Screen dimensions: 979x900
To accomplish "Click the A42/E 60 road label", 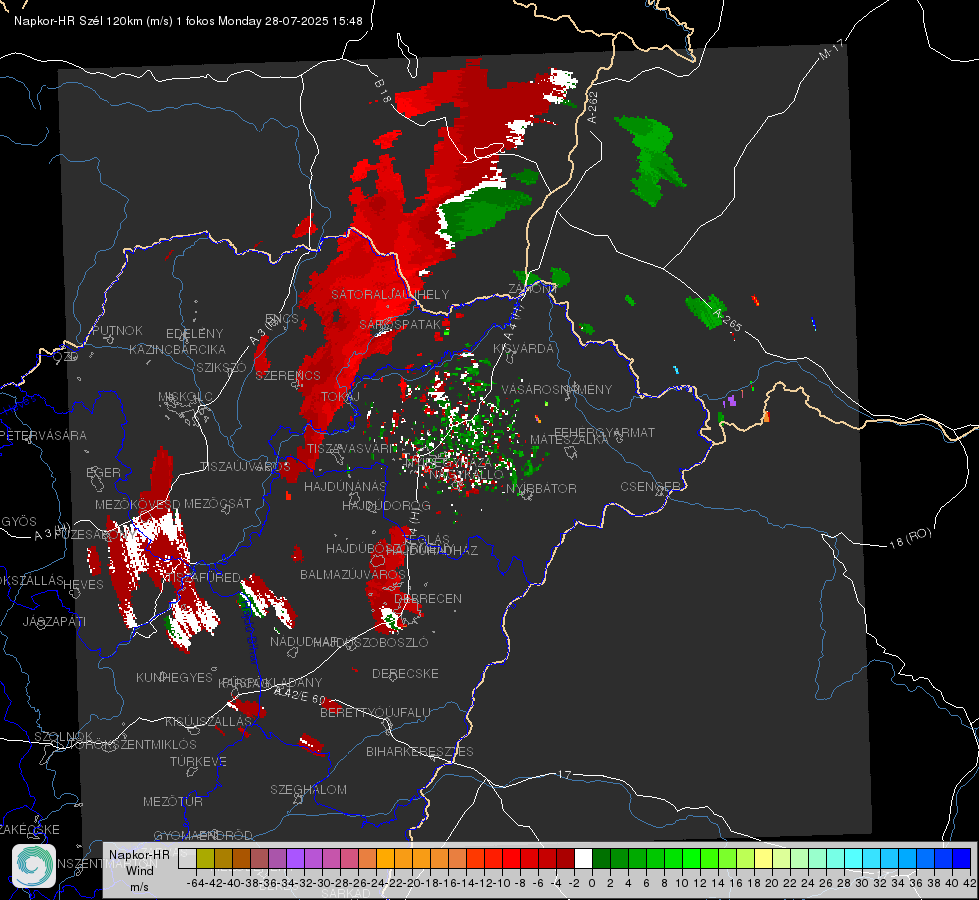I will (301, 695).
